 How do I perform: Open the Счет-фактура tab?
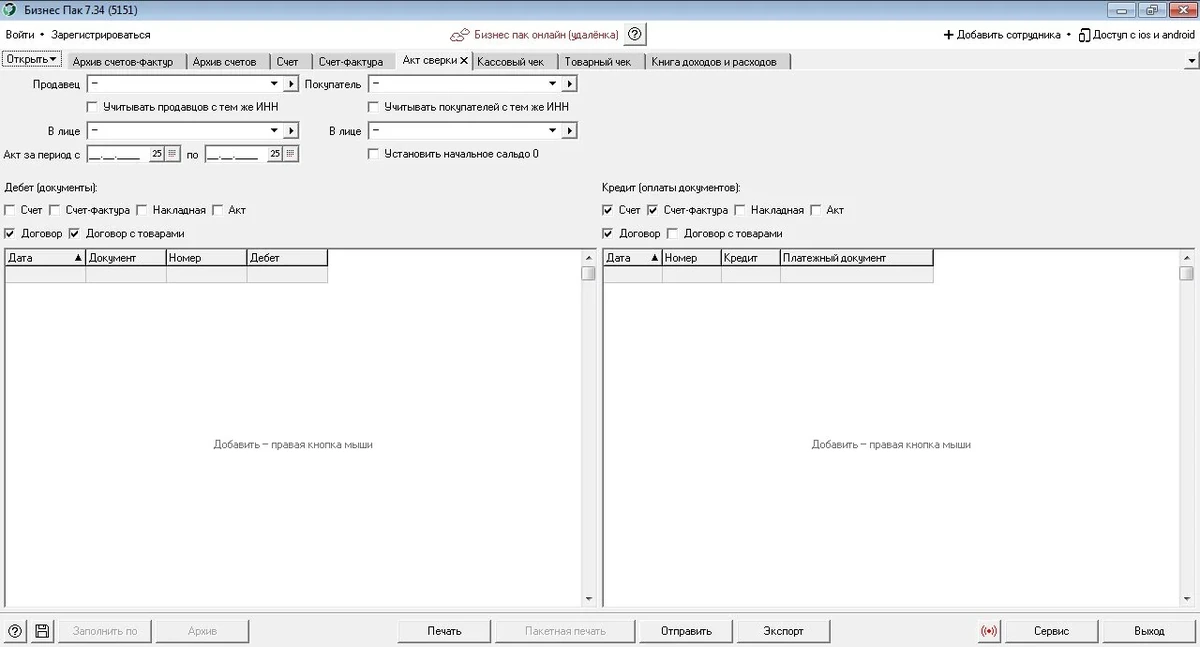tap(351, 62)
